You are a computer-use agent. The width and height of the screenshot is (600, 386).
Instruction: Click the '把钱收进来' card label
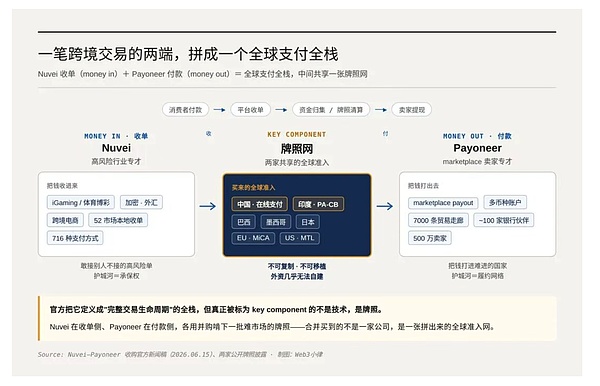click(x=62, y=186)
